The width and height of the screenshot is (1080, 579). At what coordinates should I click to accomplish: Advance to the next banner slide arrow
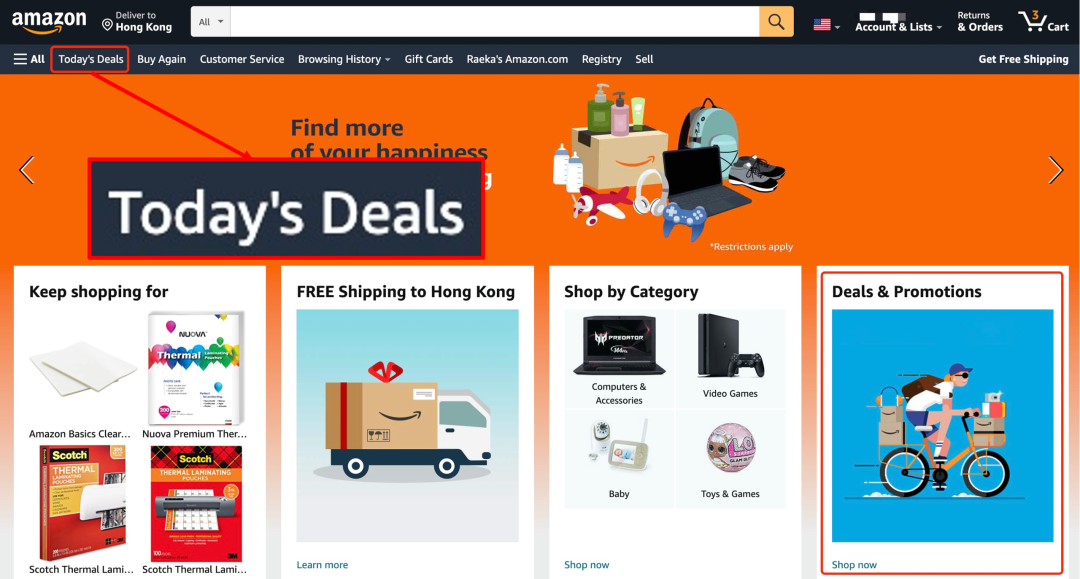[1055, 170]
